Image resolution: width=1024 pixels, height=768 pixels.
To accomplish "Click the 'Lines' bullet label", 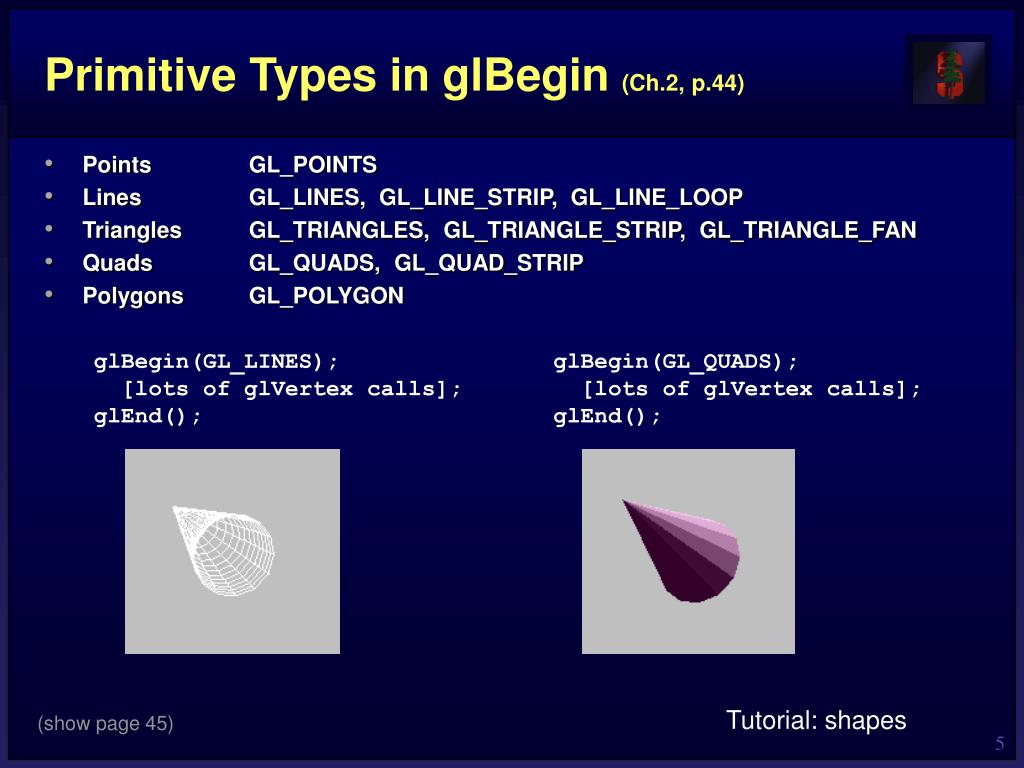I will pyautogui.click(x=112, y=197).
